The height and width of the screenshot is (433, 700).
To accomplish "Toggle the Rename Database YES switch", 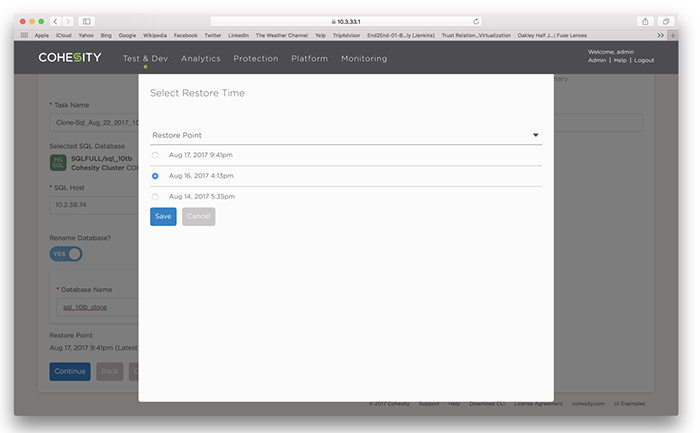I will (66, 254).
